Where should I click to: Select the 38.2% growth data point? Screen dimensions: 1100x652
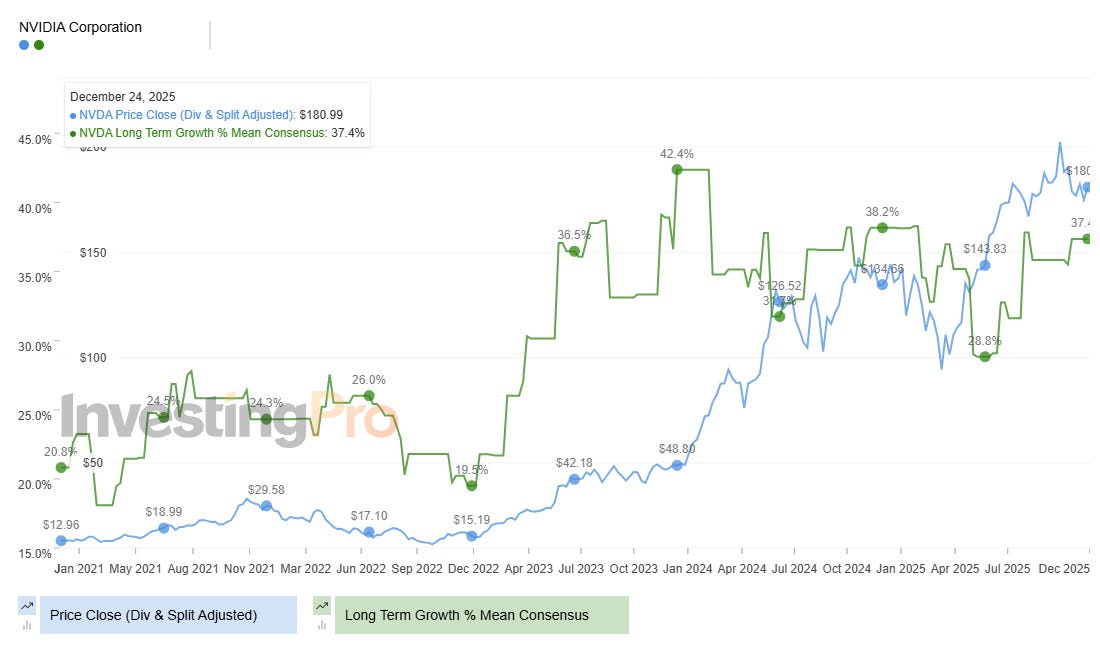coord(883,227)
